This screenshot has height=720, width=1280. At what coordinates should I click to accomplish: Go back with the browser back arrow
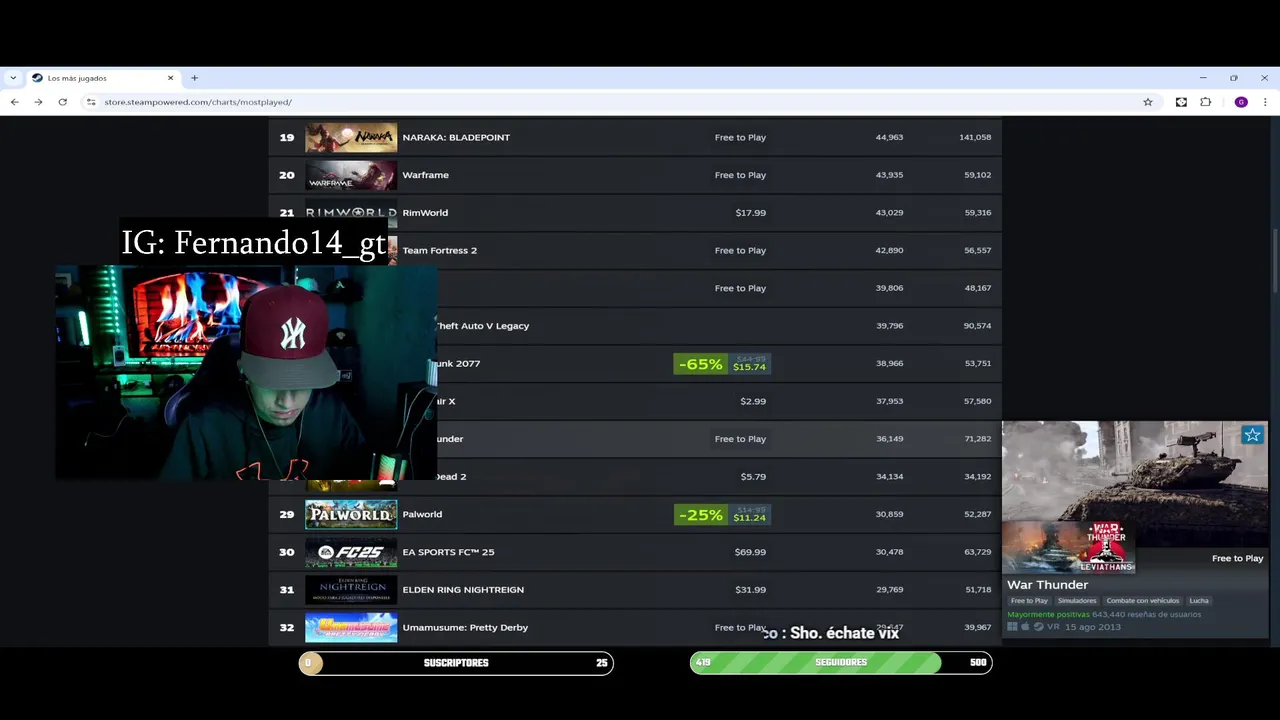(14, 102)
